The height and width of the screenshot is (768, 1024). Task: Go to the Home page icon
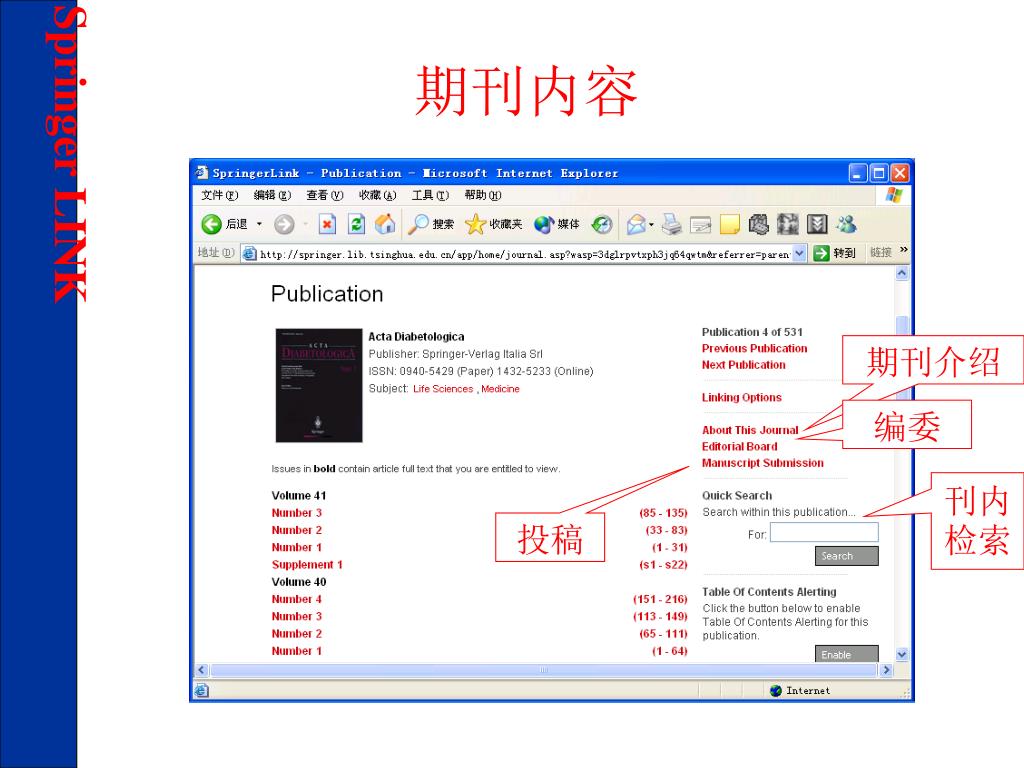point(385,224)
